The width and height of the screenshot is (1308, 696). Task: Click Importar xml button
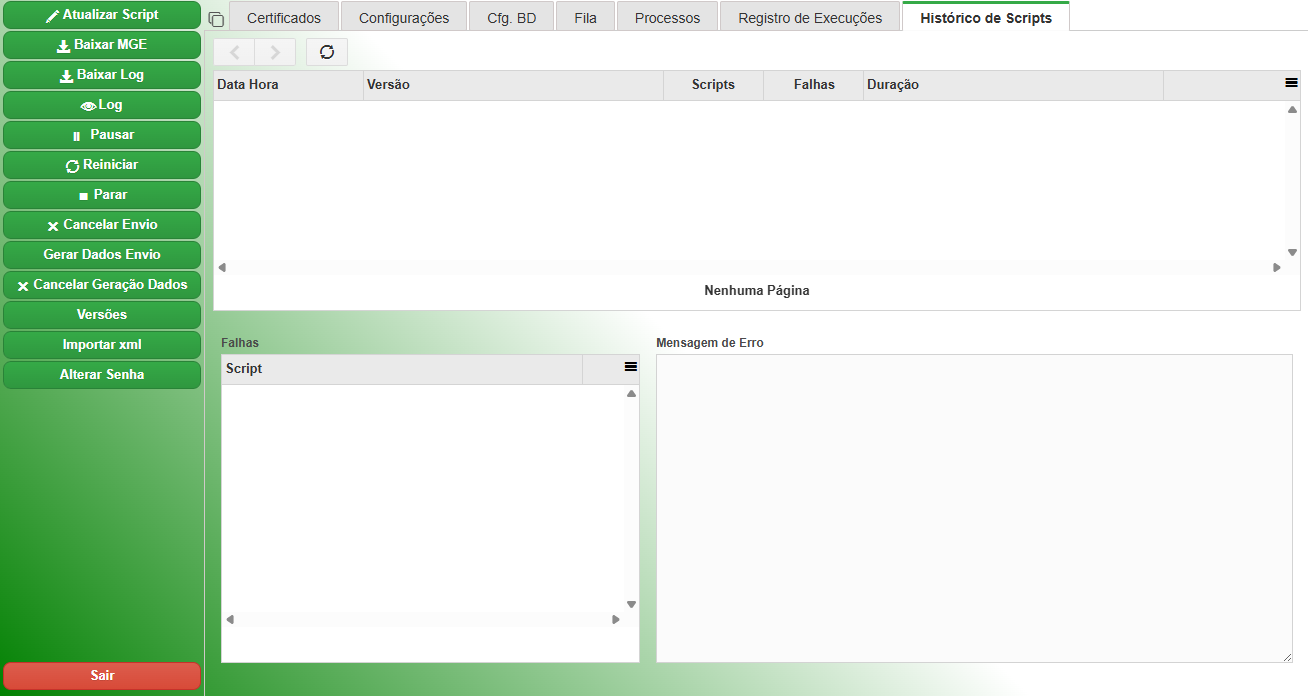coord(102,345)
